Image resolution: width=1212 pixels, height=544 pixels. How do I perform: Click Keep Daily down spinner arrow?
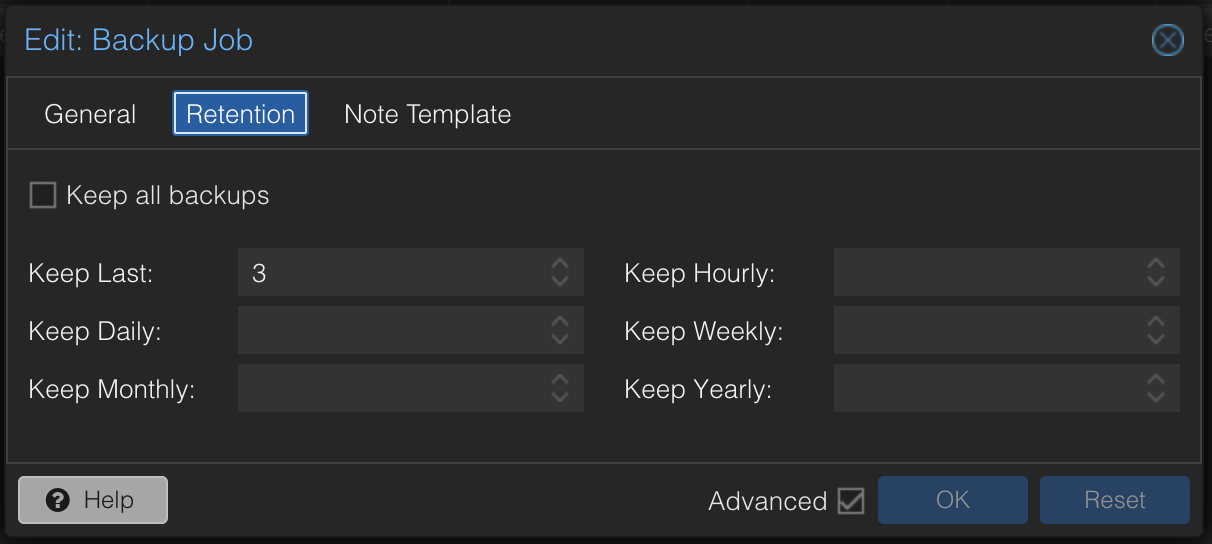560,339
